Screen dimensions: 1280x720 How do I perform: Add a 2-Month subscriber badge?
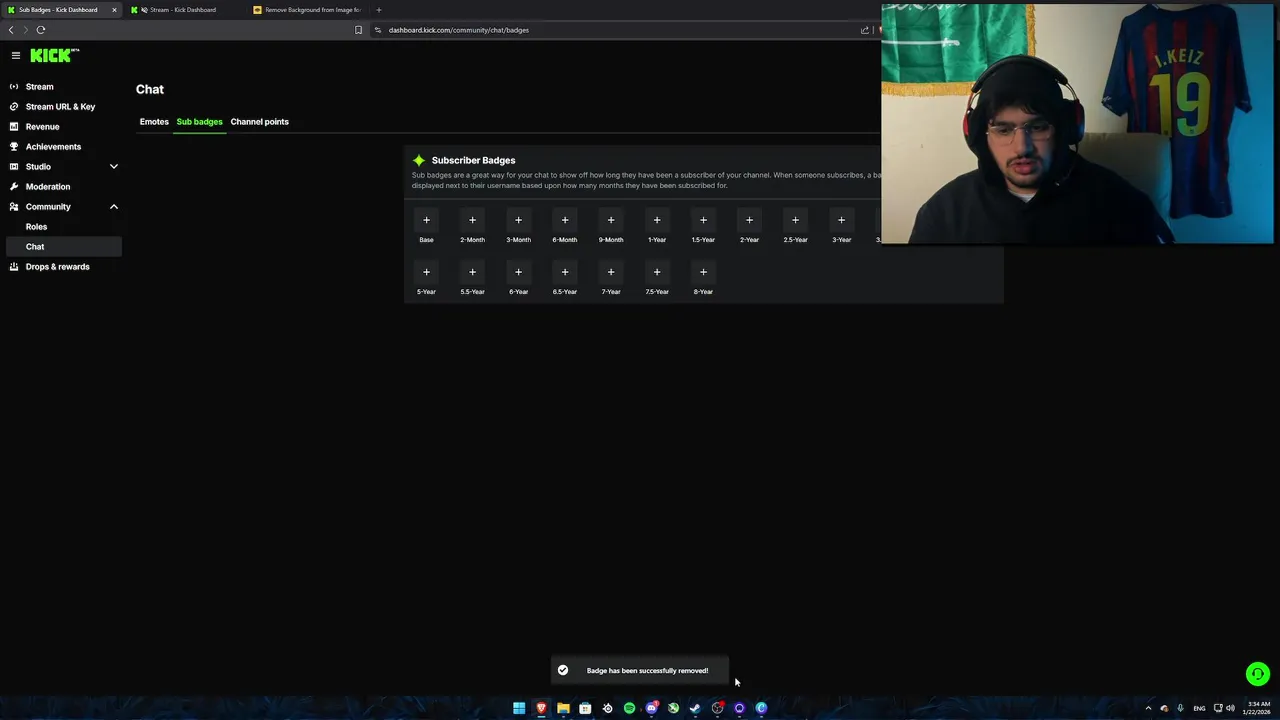pyautogui.click(x=472, y=220)
